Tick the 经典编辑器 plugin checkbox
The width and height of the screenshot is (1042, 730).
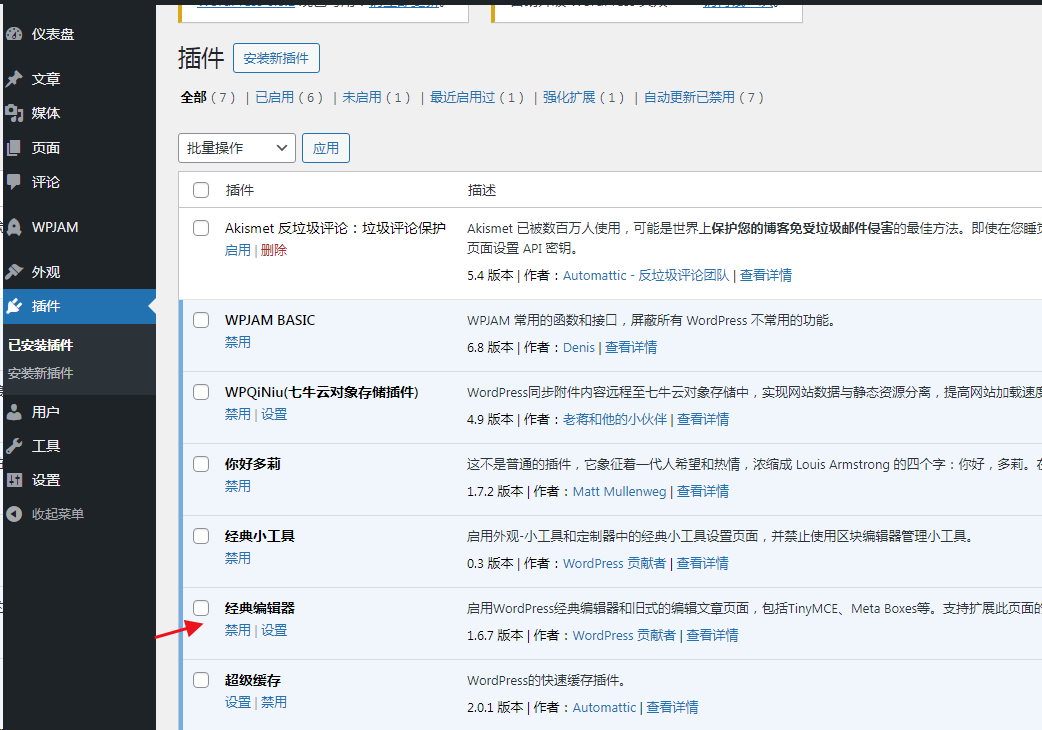coord(201,608)
